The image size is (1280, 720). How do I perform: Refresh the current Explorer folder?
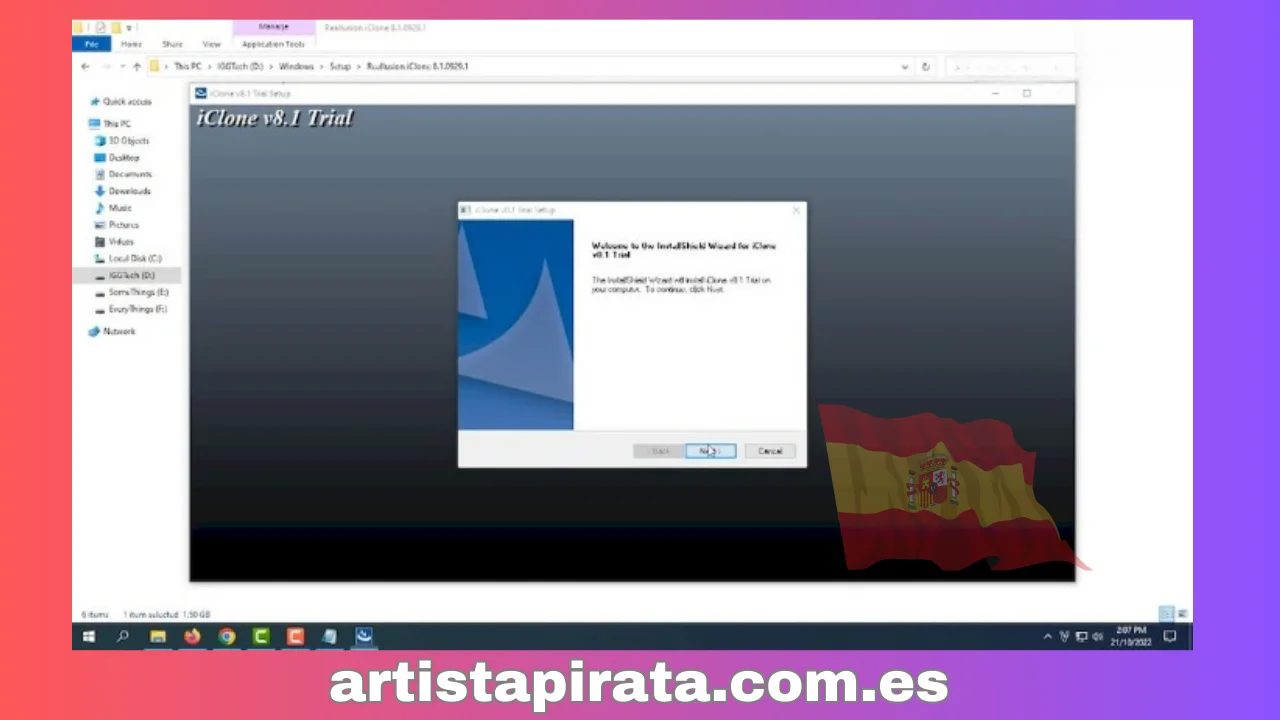[926, 66]
